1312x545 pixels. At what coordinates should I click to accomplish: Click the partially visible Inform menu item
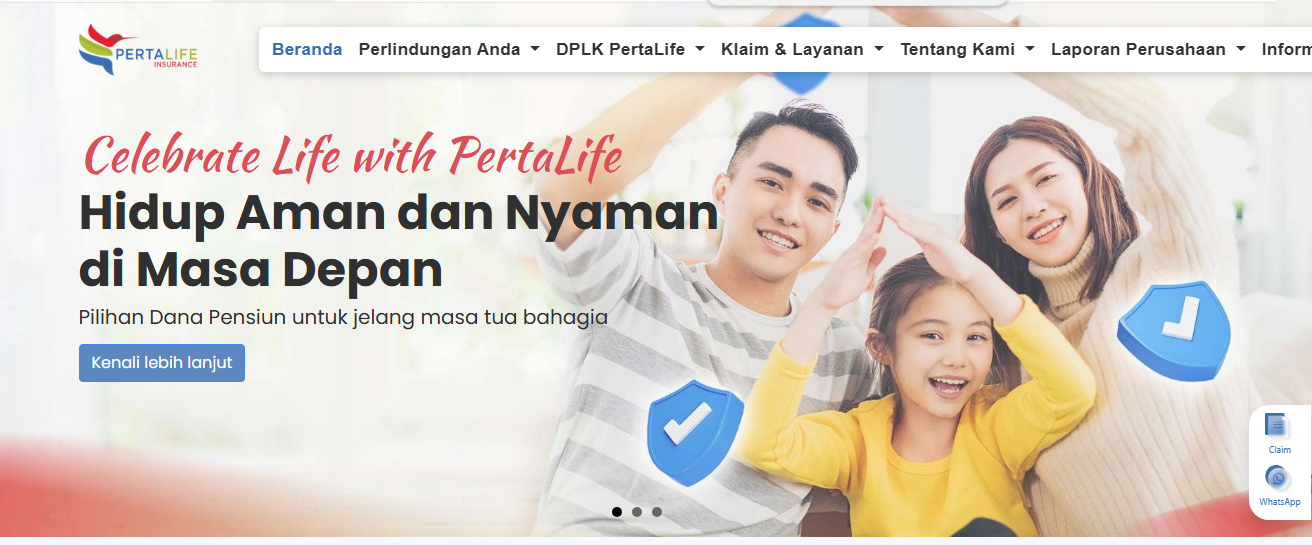click(1286, 49)
